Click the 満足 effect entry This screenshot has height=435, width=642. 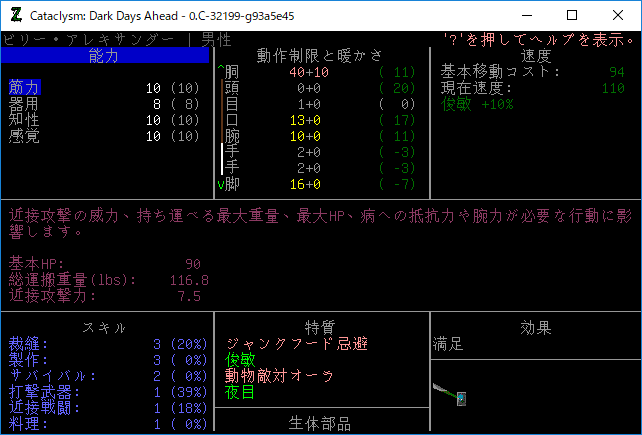click(x=449, y=344)
